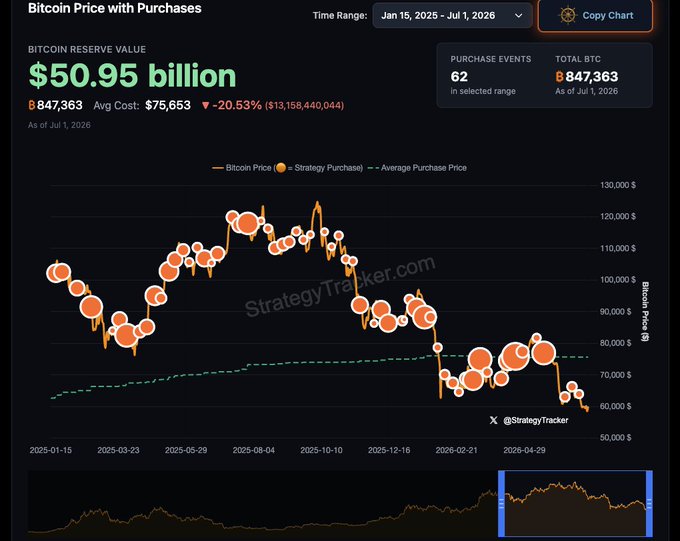Image resolution: width=680 pixels, height=541 pixels.
Task: Click the -20.53% loss figure
Action: tap(237, 105)
